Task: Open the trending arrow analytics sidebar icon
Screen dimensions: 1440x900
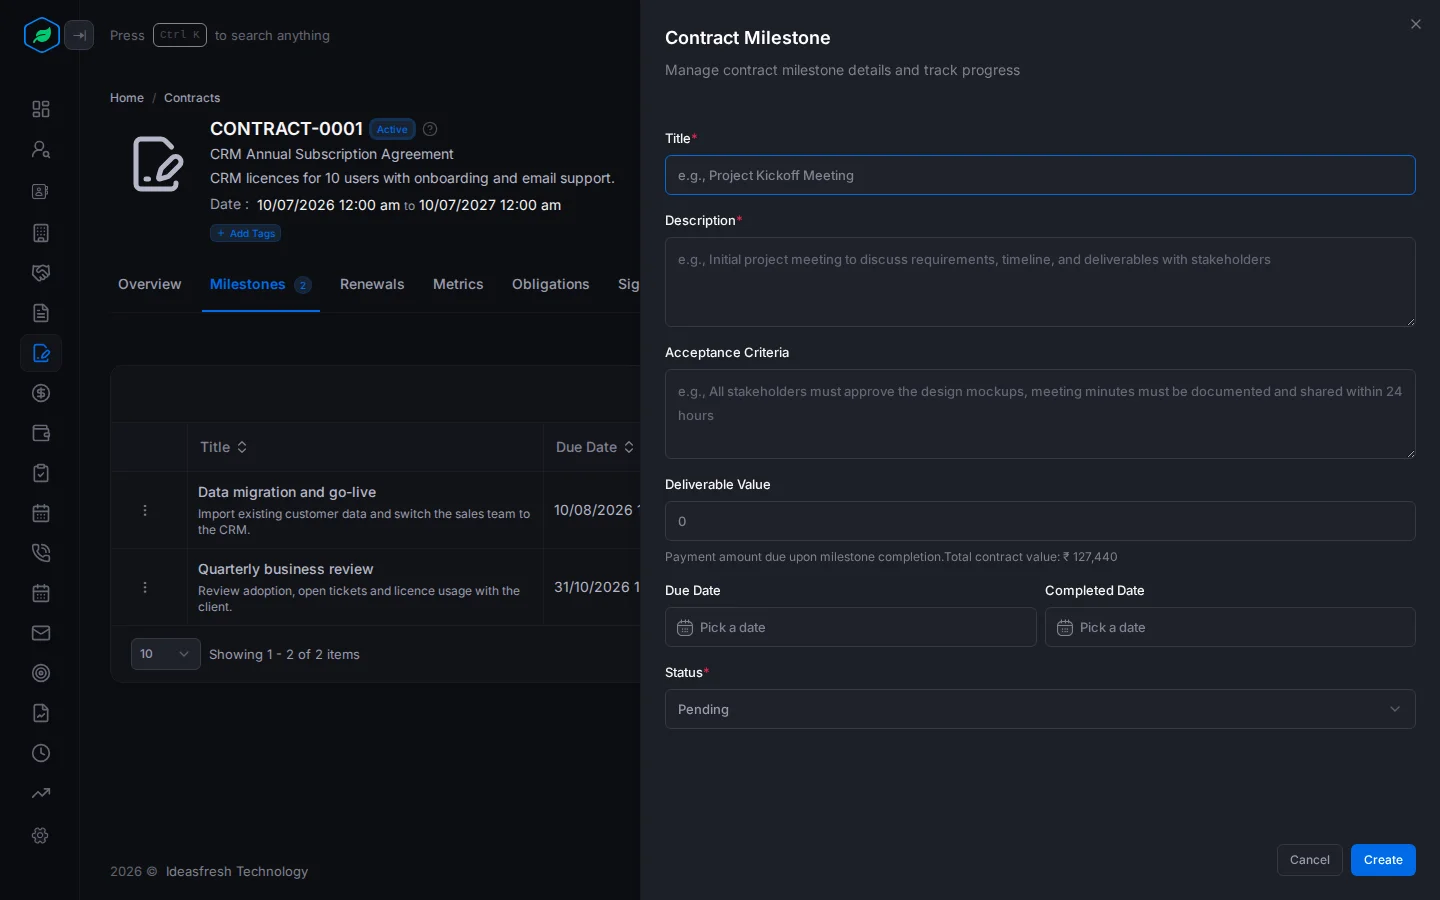Action: point(41,793)
